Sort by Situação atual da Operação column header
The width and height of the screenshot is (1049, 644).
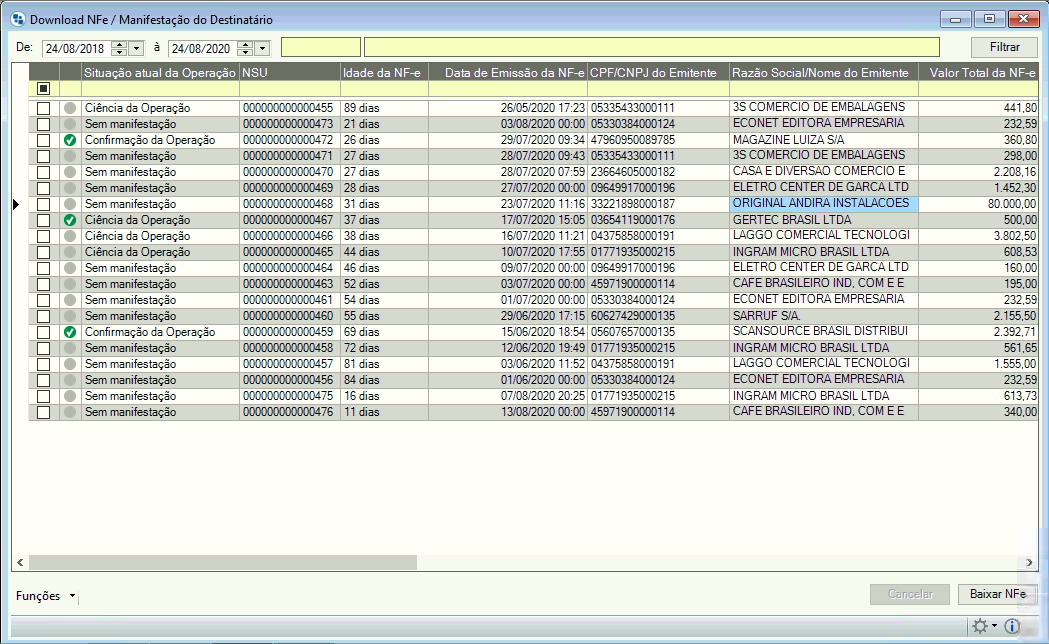[x=159, y=72]
